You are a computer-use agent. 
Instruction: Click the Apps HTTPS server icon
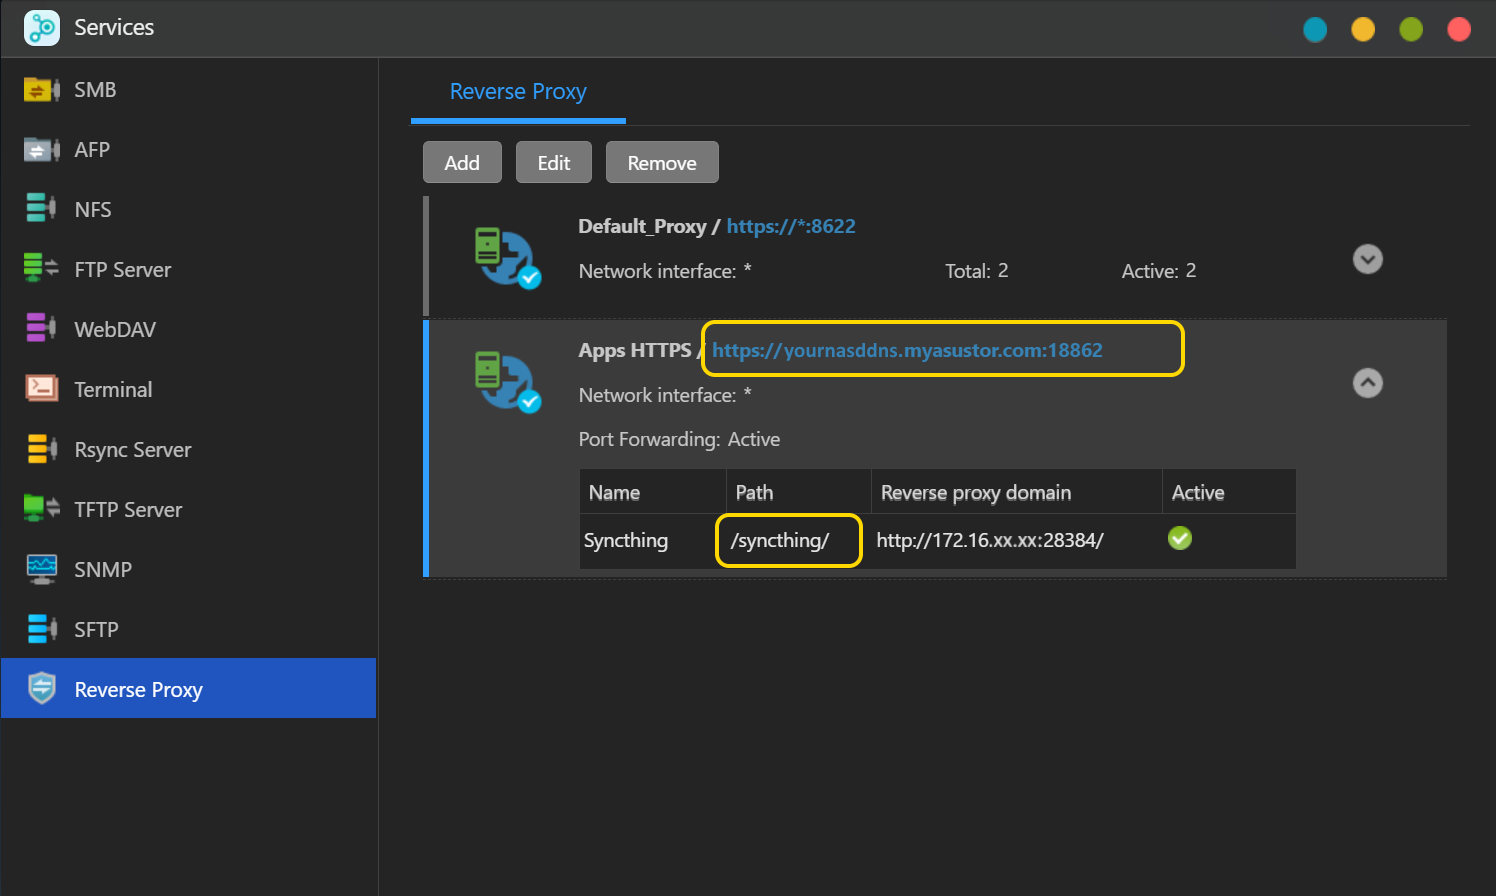click(507, 382)
